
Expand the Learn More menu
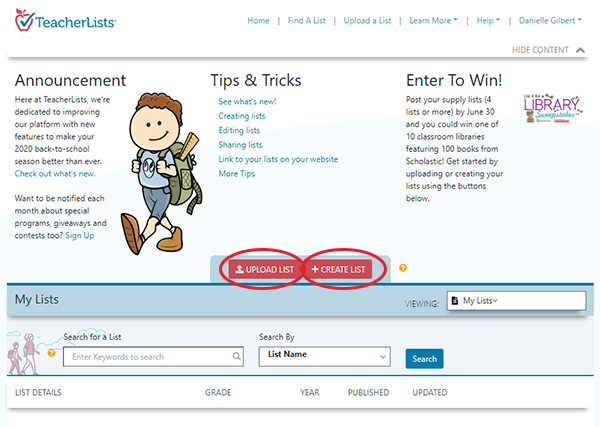pyautogui.click(x=433, y=21)
